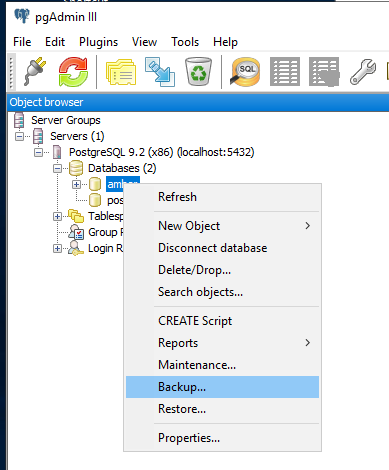Select Delete/Drop... menu entry

point(222,270)
